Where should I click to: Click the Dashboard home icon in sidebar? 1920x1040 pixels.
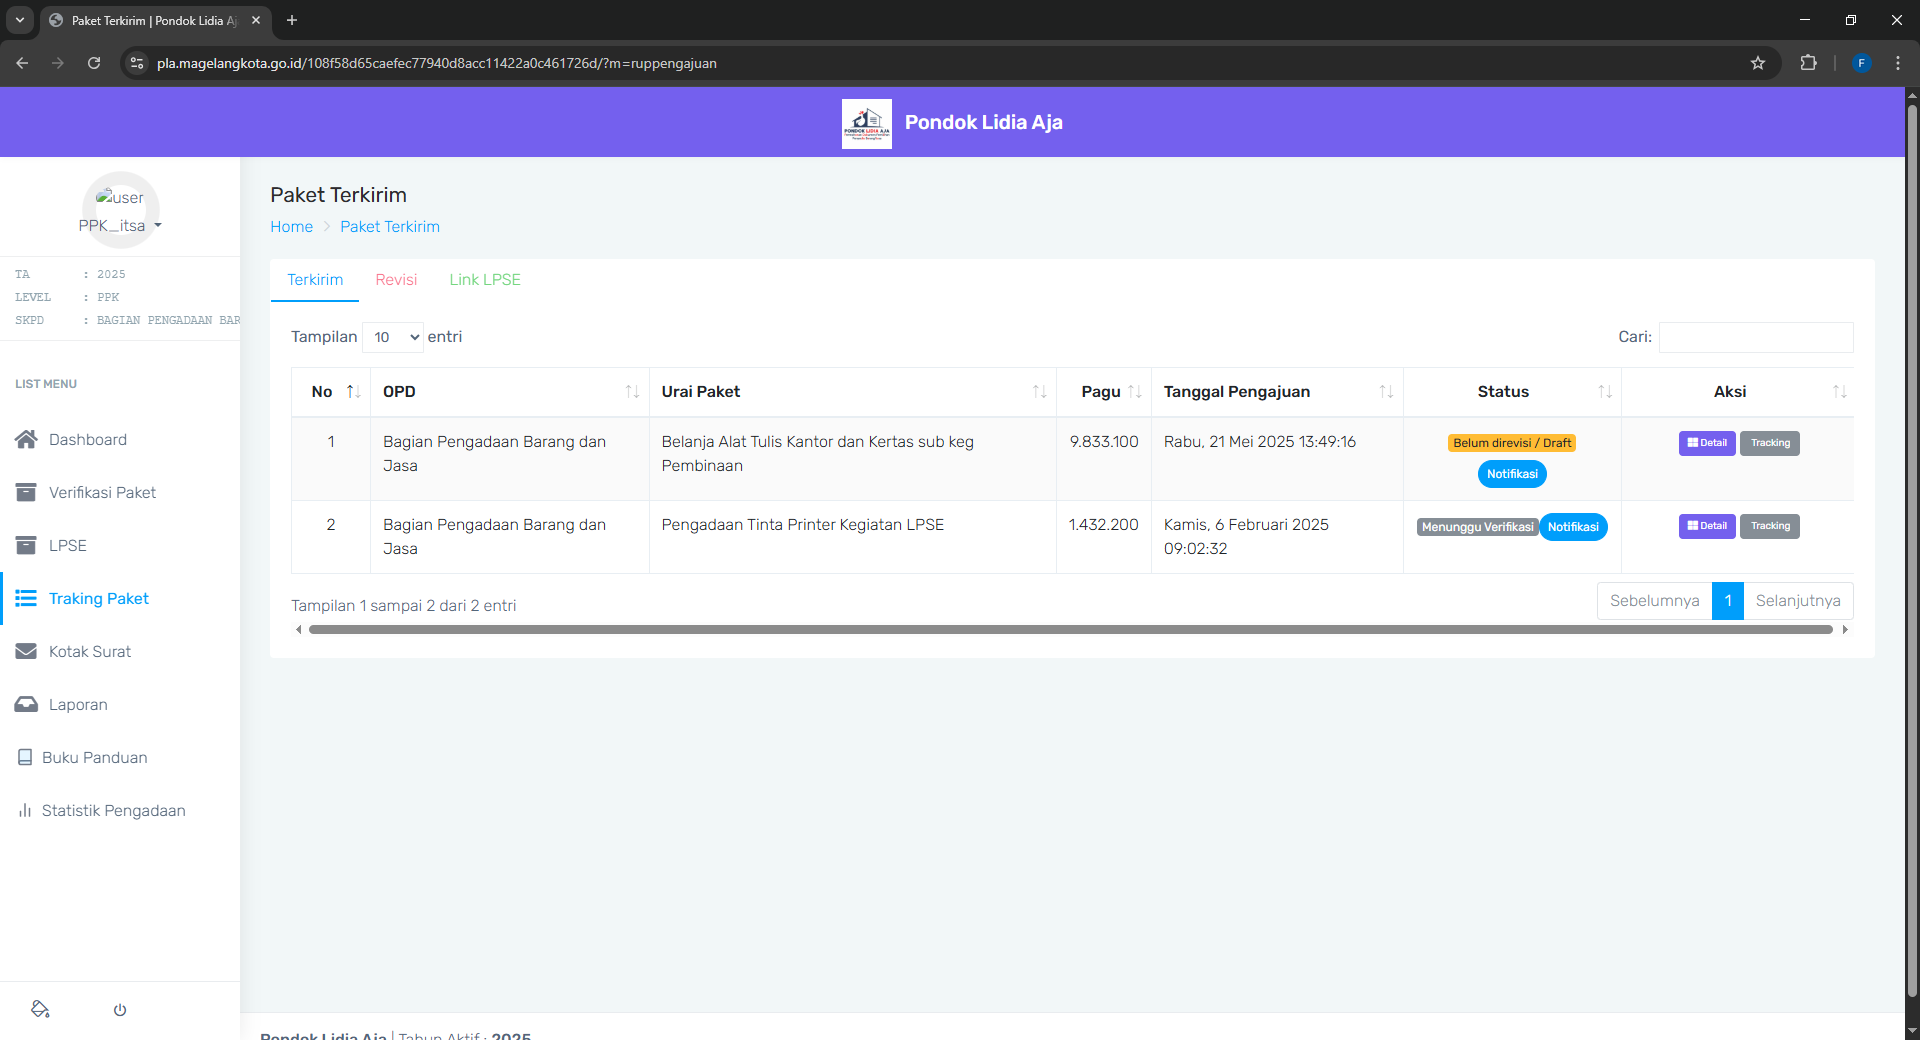pyautogui.click(x=26, y=439)
